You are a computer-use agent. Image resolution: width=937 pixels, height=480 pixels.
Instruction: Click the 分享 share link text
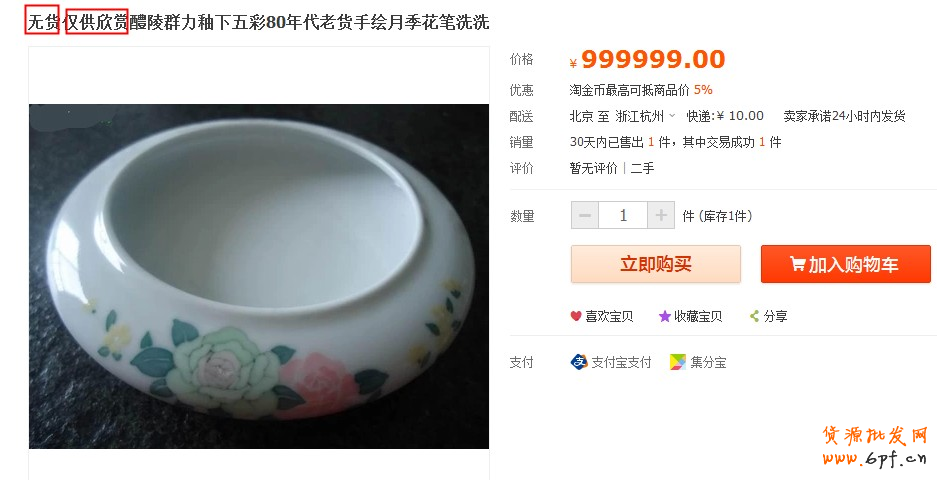[x=776, y=316]
